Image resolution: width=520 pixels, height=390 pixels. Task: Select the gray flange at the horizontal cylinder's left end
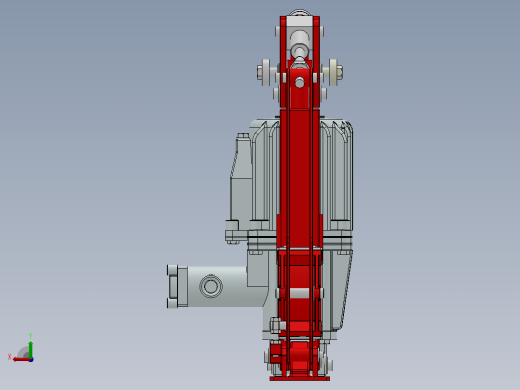177,286
